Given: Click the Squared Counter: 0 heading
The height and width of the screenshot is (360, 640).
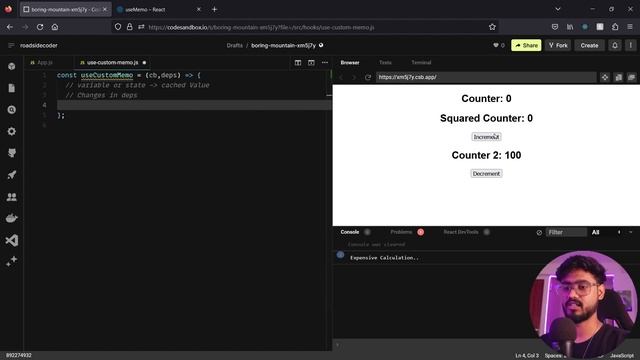Looking at the screenshot, I should click(x=486, y=118).
